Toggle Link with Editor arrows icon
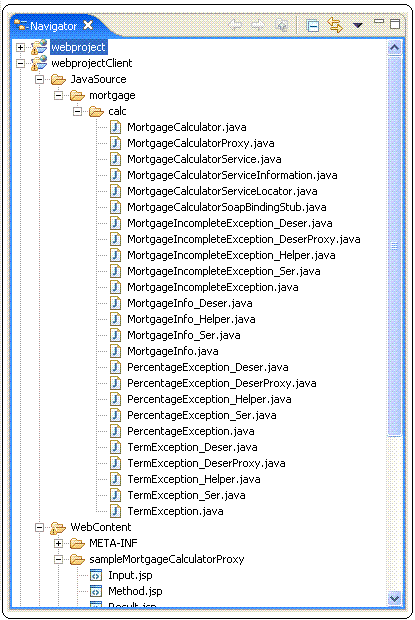The image size is (415, 620). (x=335, y=25)
